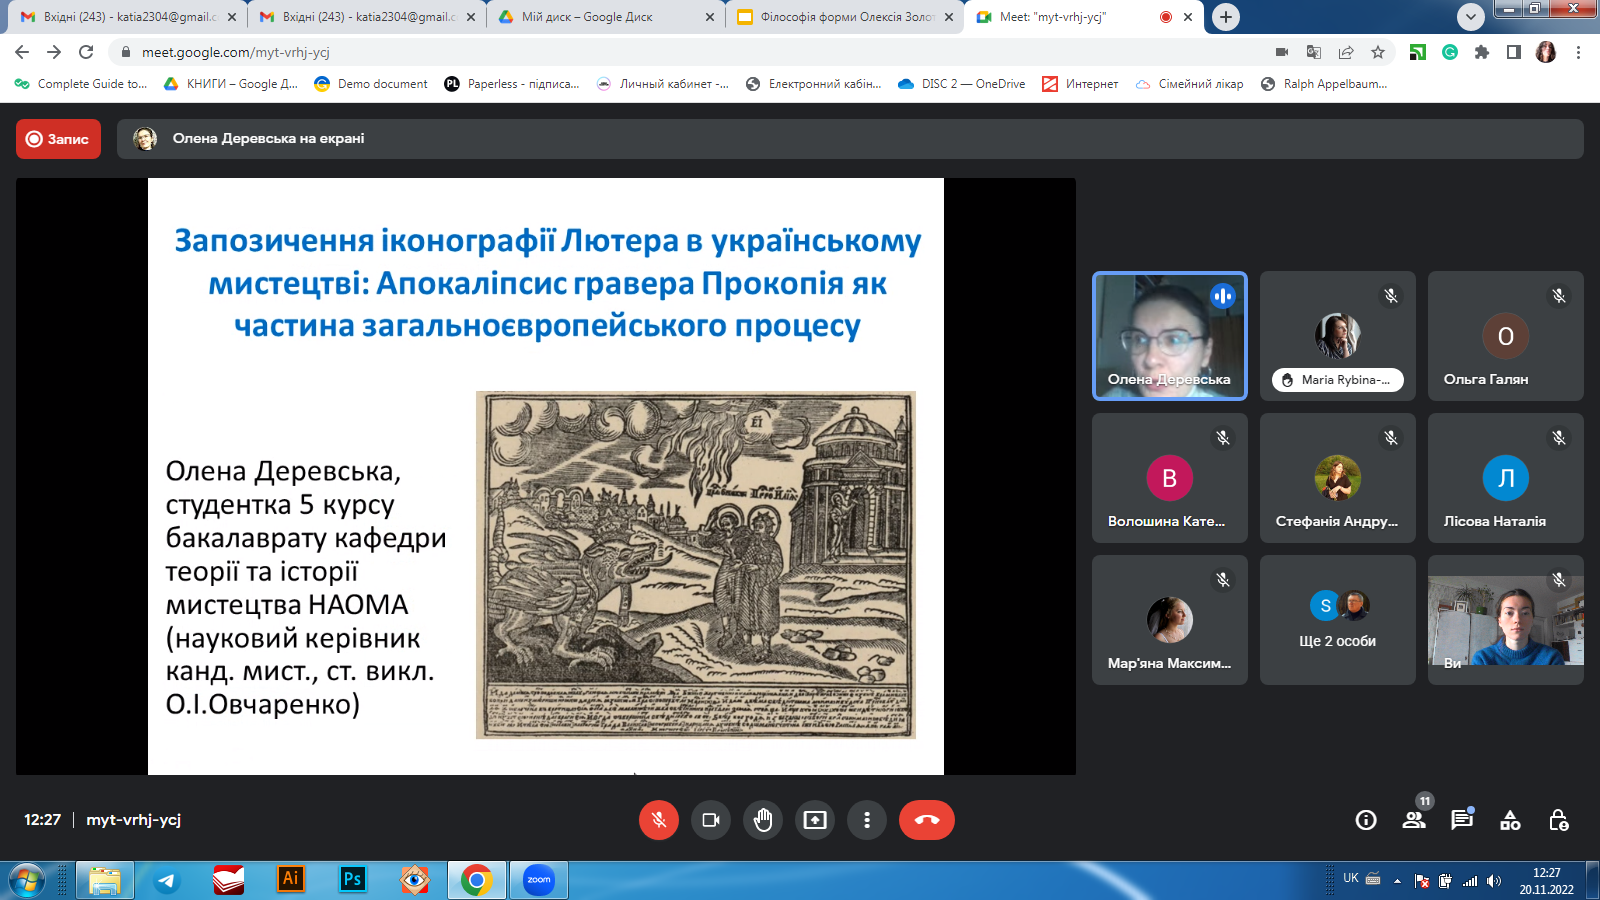1600x900 pixels.
Task: Turn off the camera toggle
Action: click(x=711, y=820)
